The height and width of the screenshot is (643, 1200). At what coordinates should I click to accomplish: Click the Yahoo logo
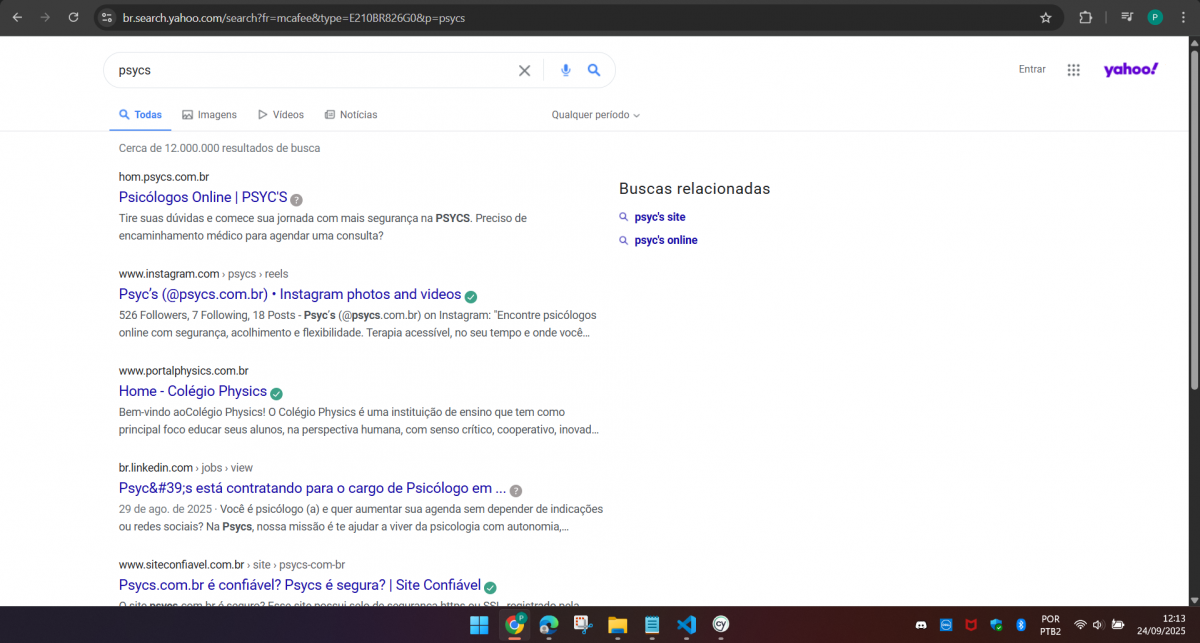tap(1130, 69)
